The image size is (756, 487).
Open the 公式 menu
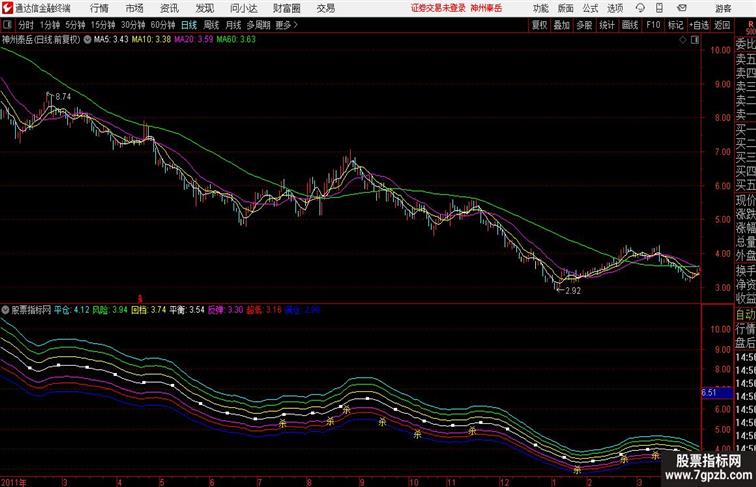590,8
